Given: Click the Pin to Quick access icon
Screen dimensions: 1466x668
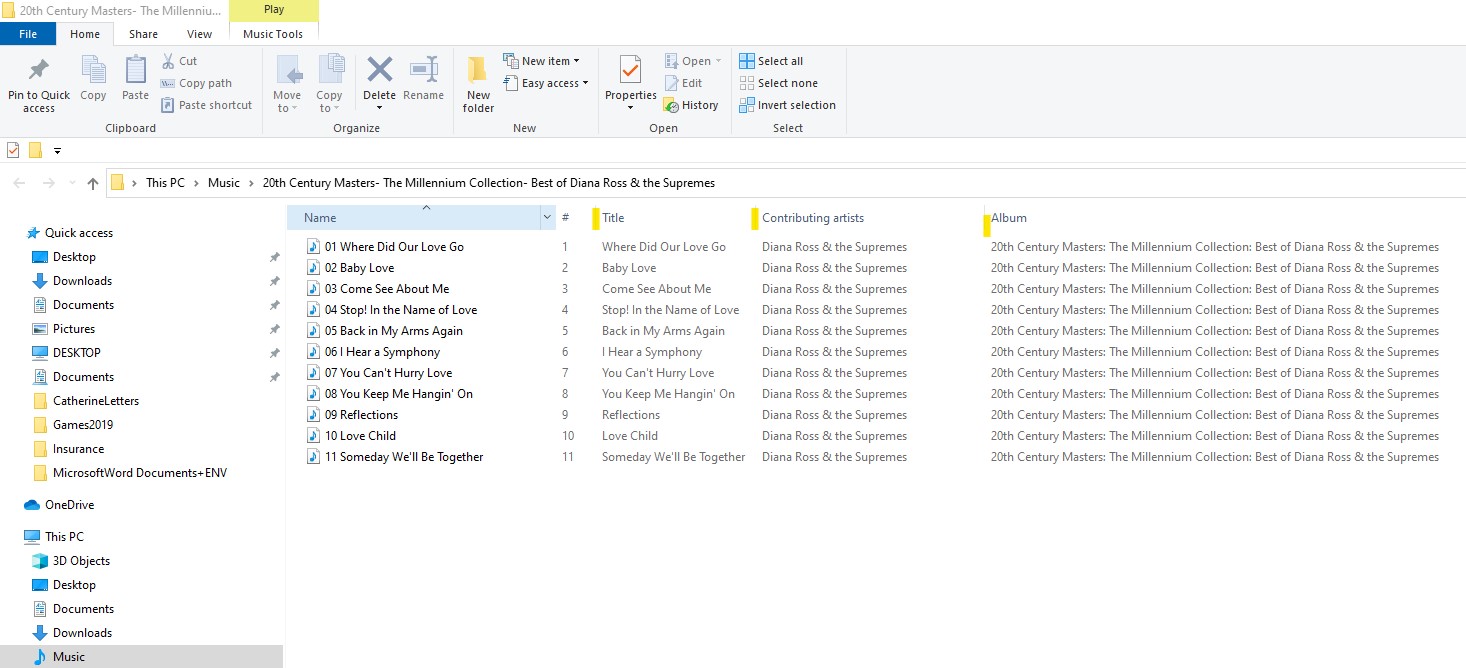Looking at the screenshot, I should (39, 70).
